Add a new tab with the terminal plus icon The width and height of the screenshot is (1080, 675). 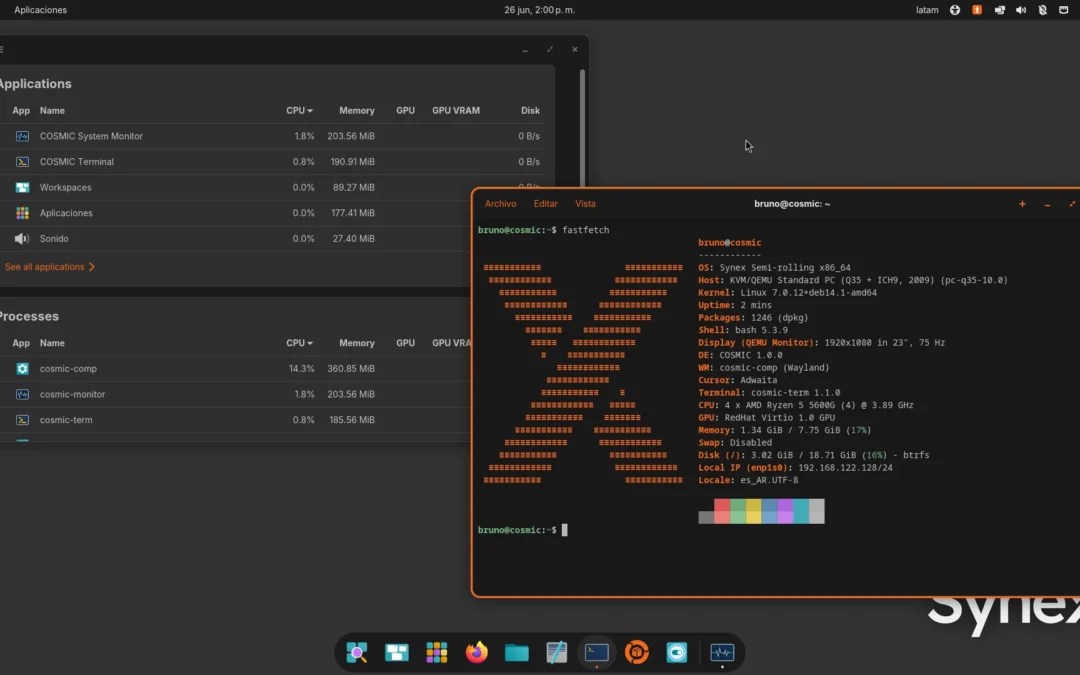pos(1022,204)
